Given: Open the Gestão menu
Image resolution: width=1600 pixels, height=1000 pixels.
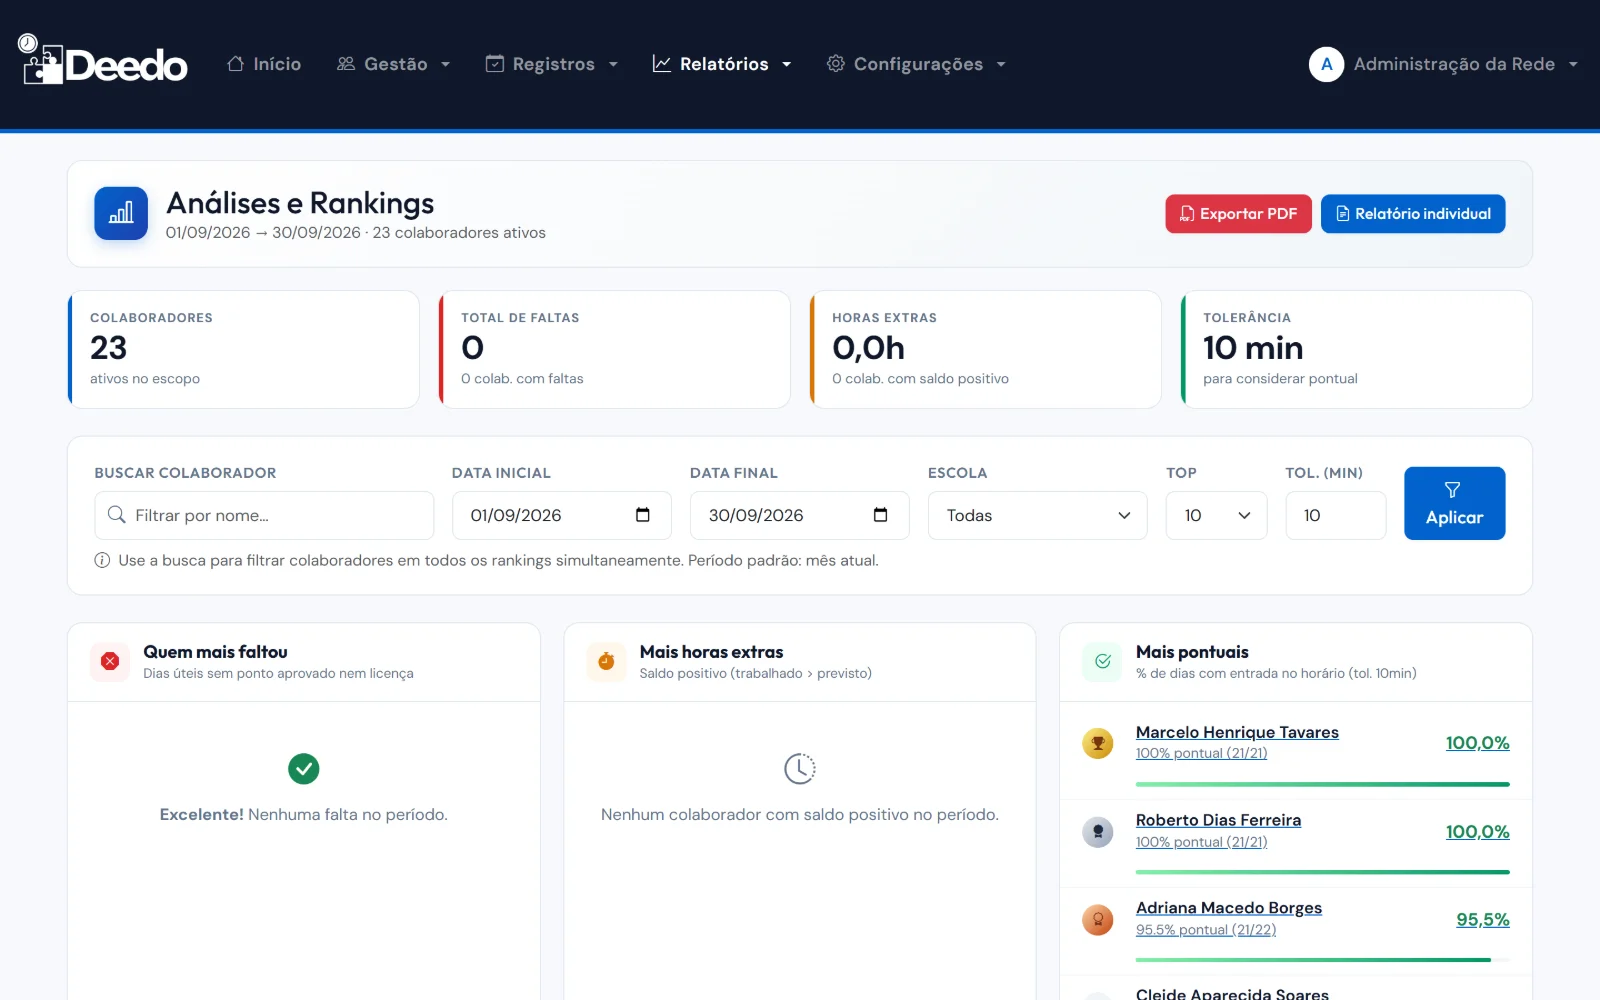Looking at the screenshot, I should tap(394, 64).
